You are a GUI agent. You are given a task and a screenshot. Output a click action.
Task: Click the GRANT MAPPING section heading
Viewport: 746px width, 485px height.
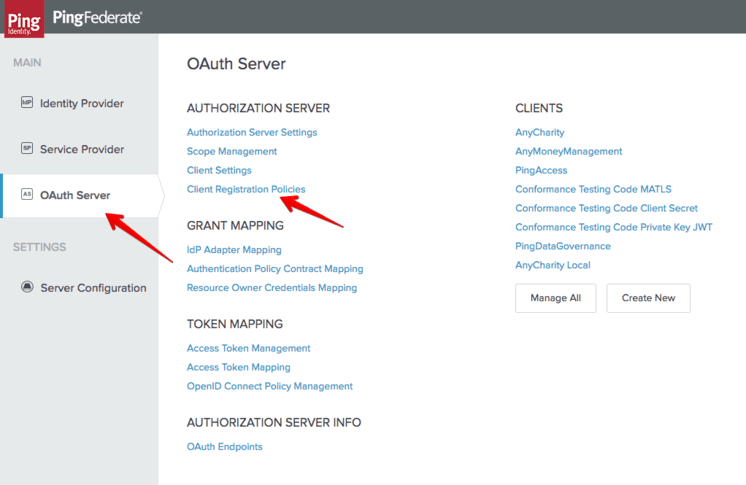tap(235, 226)
